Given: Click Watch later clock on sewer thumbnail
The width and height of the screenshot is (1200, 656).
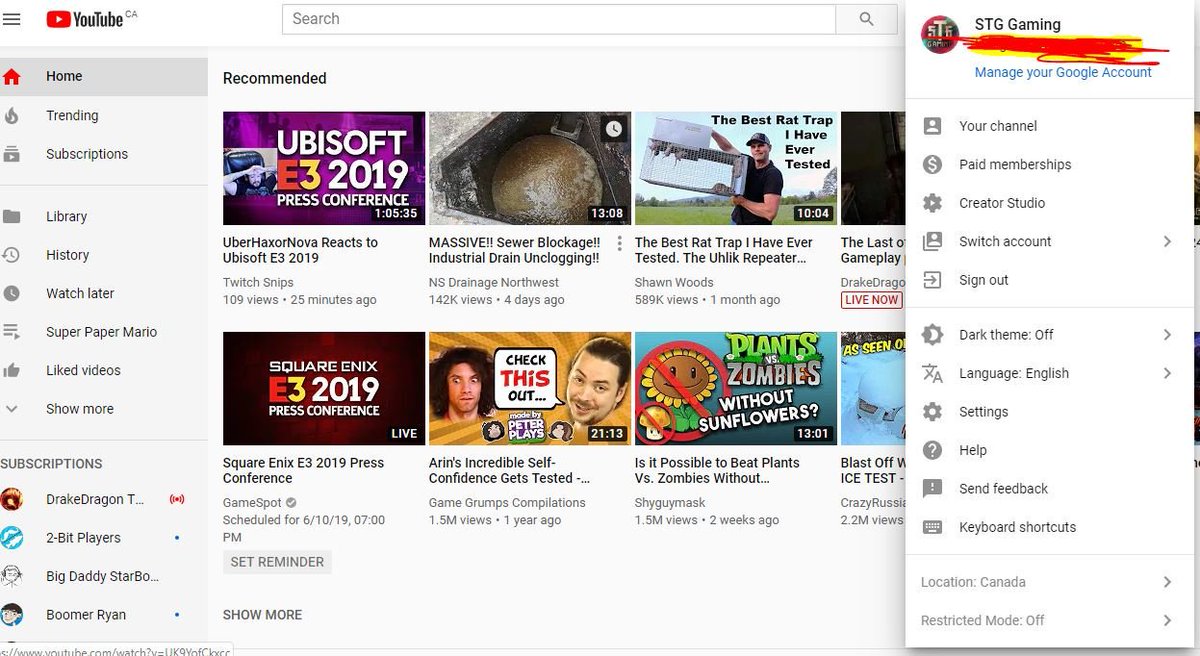Looking at the screenshot, I should [x=613, y=128].
